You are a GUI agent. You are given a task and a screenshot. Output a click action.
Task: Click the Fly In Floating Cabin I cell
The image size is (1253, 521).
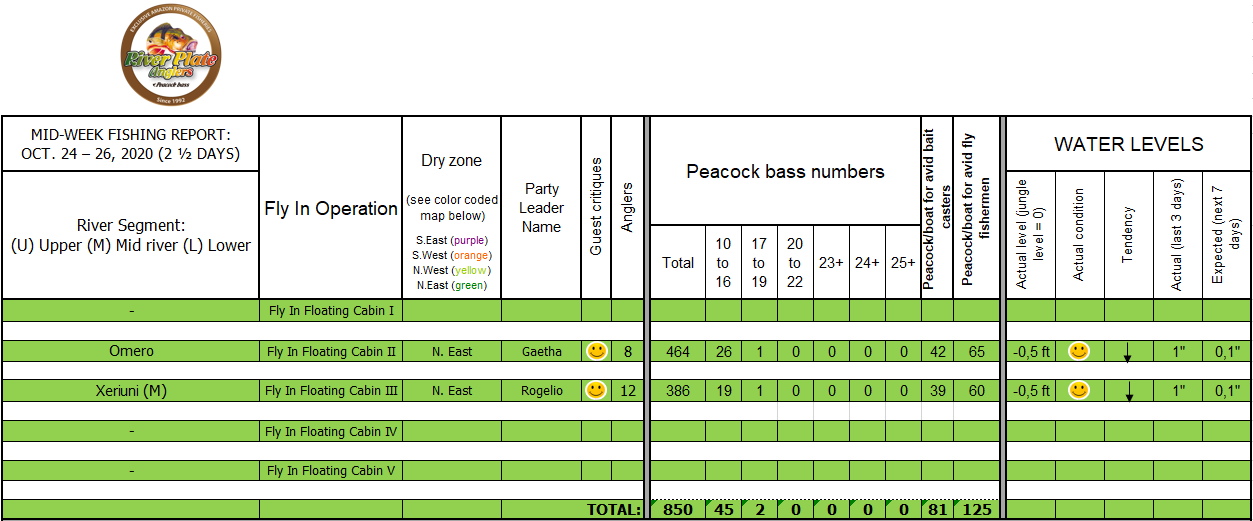pos(331,311)
